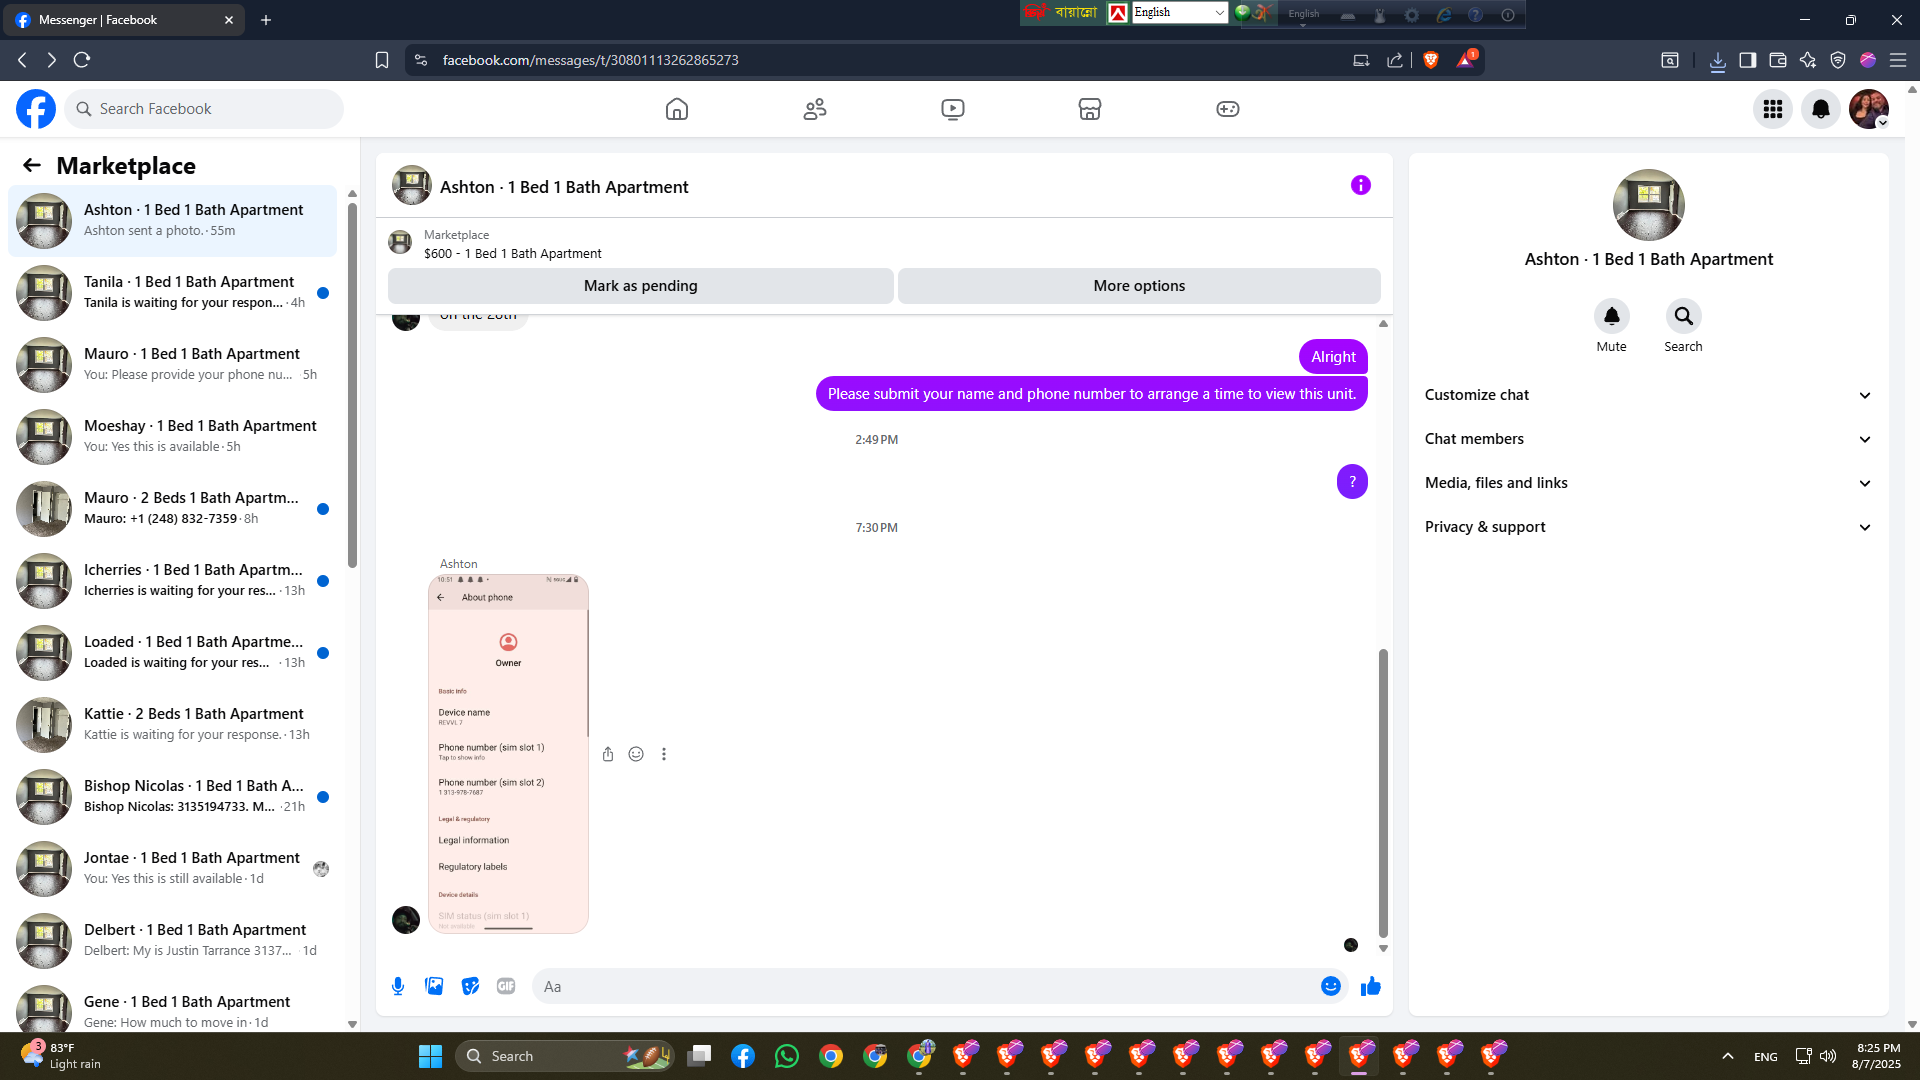Expand Media, files and links section

coord(1648,483)
